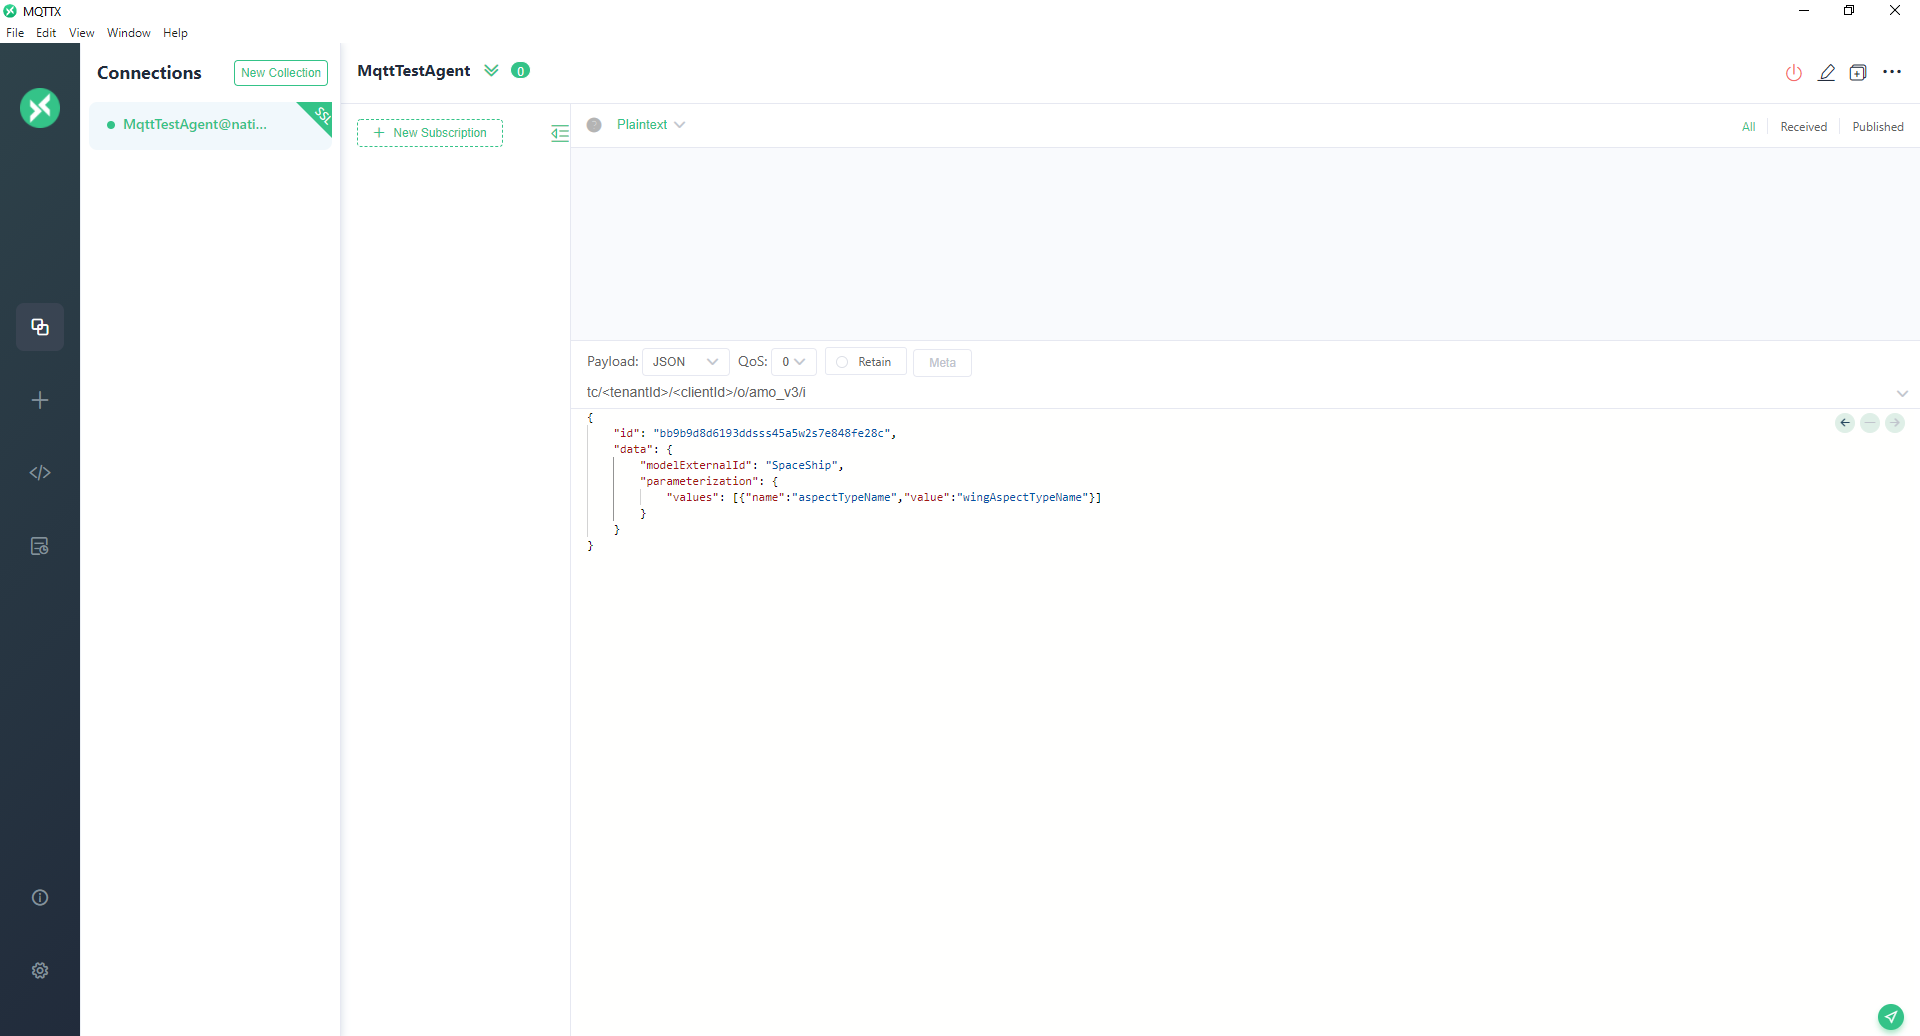Screen dimensions: 1920x1036
Task: Click the "values" array line in payload
Action: pyautogui.click(x=884, y=498)
